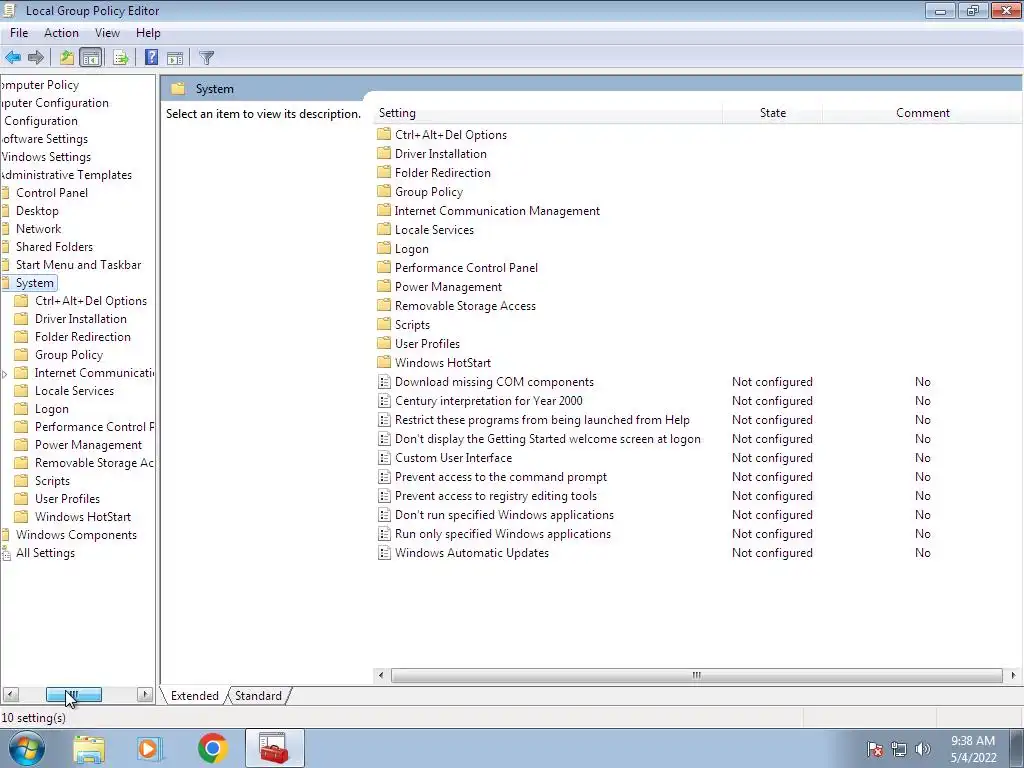Image resolution: width=1024 pixels, height=768 pixels.
Task: Open the Help menu
Action: [148, 33]
